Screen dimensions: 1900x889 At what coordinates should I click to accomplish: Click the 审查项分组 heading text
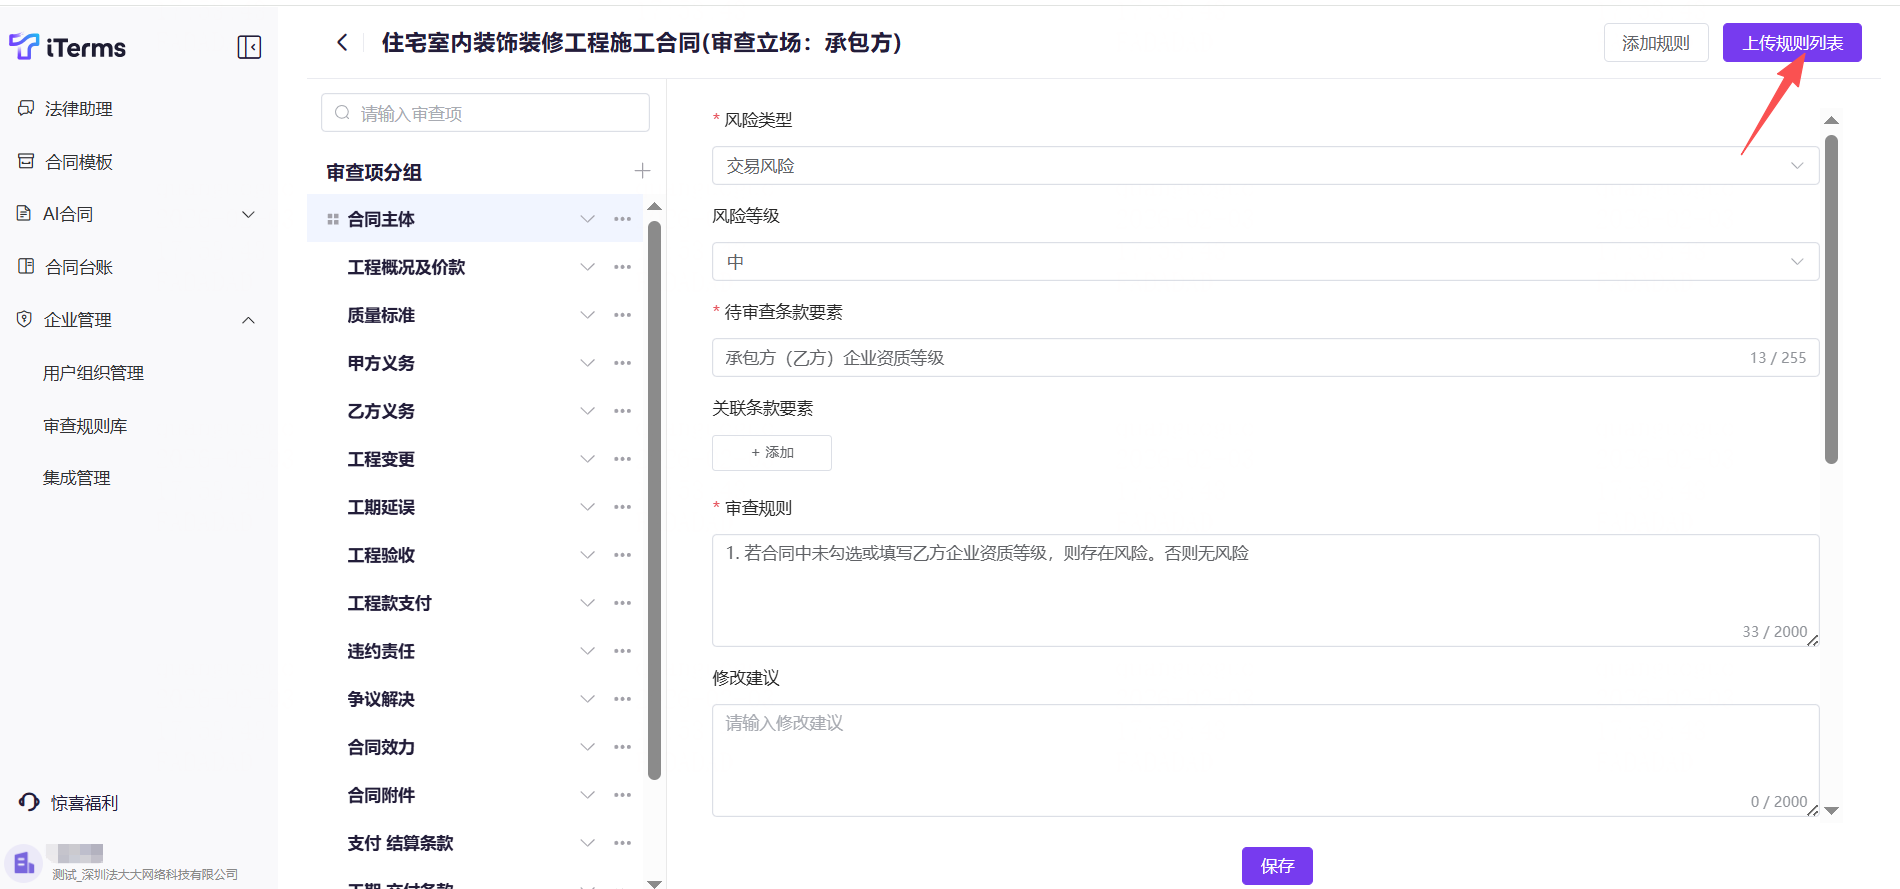374,172
